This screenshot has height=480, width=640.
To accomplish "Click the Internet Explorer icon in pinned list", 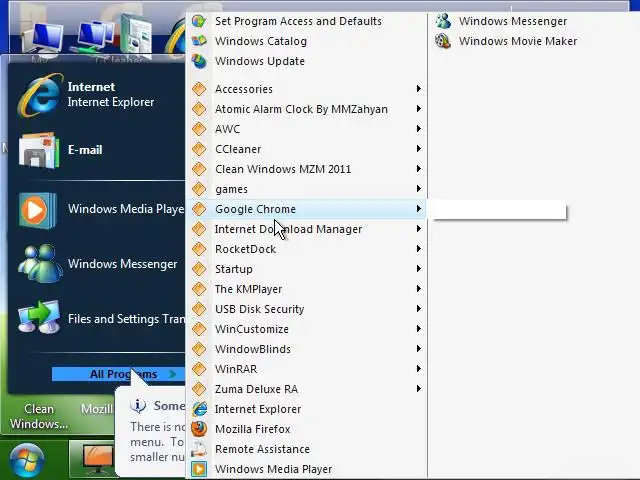I will 40,94.
